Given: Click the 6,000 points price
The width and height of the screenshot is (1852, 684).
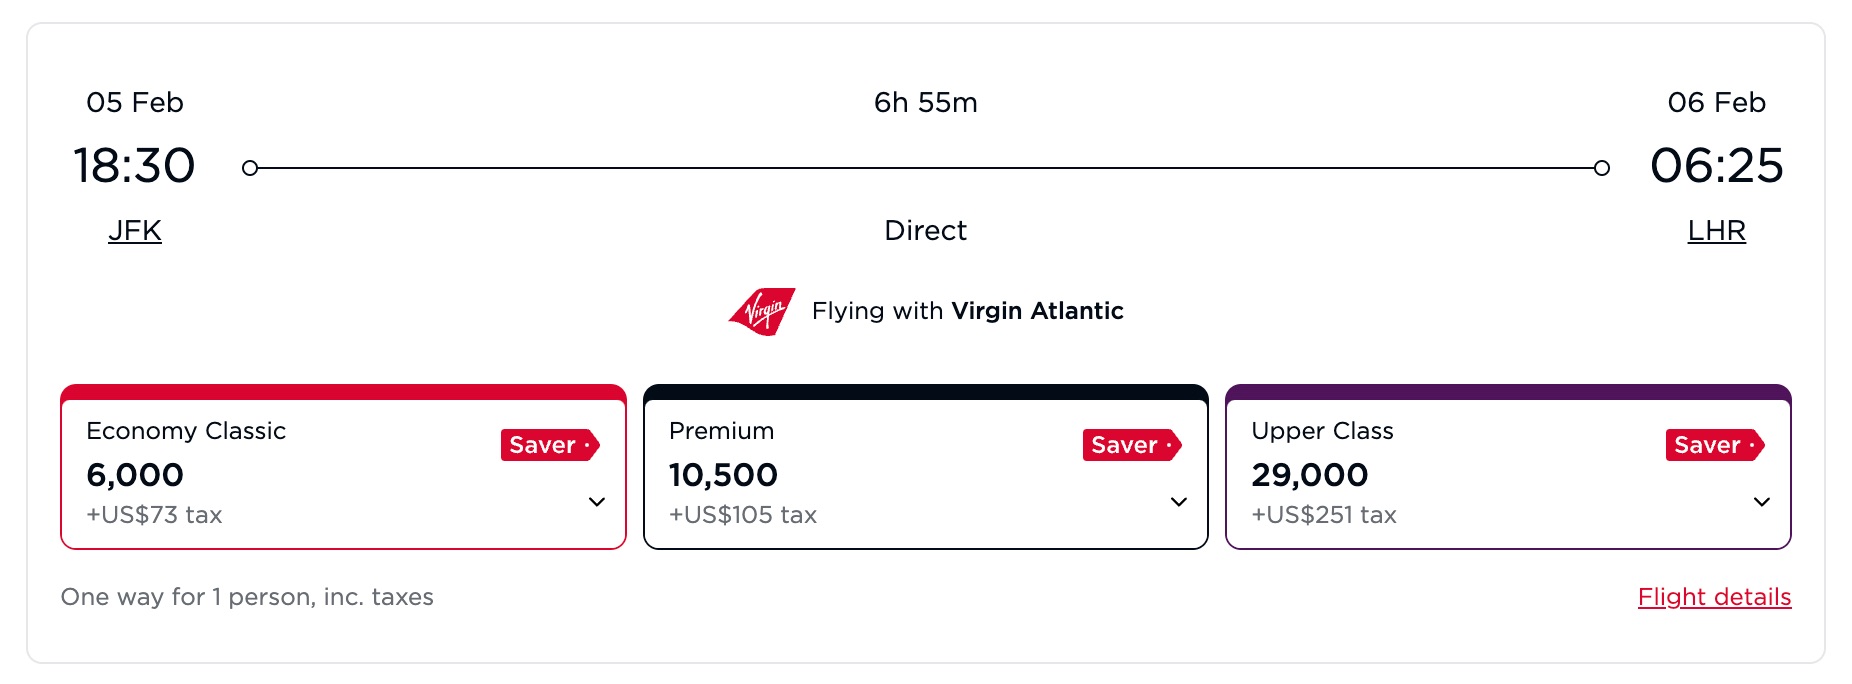Looking at the screenshot, I should tap(137, 474).
